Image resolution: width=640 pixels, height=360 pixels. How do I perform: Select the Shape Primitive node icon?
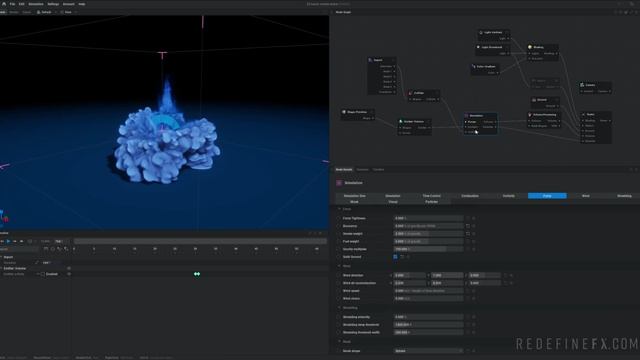click(x=344, y=112)
